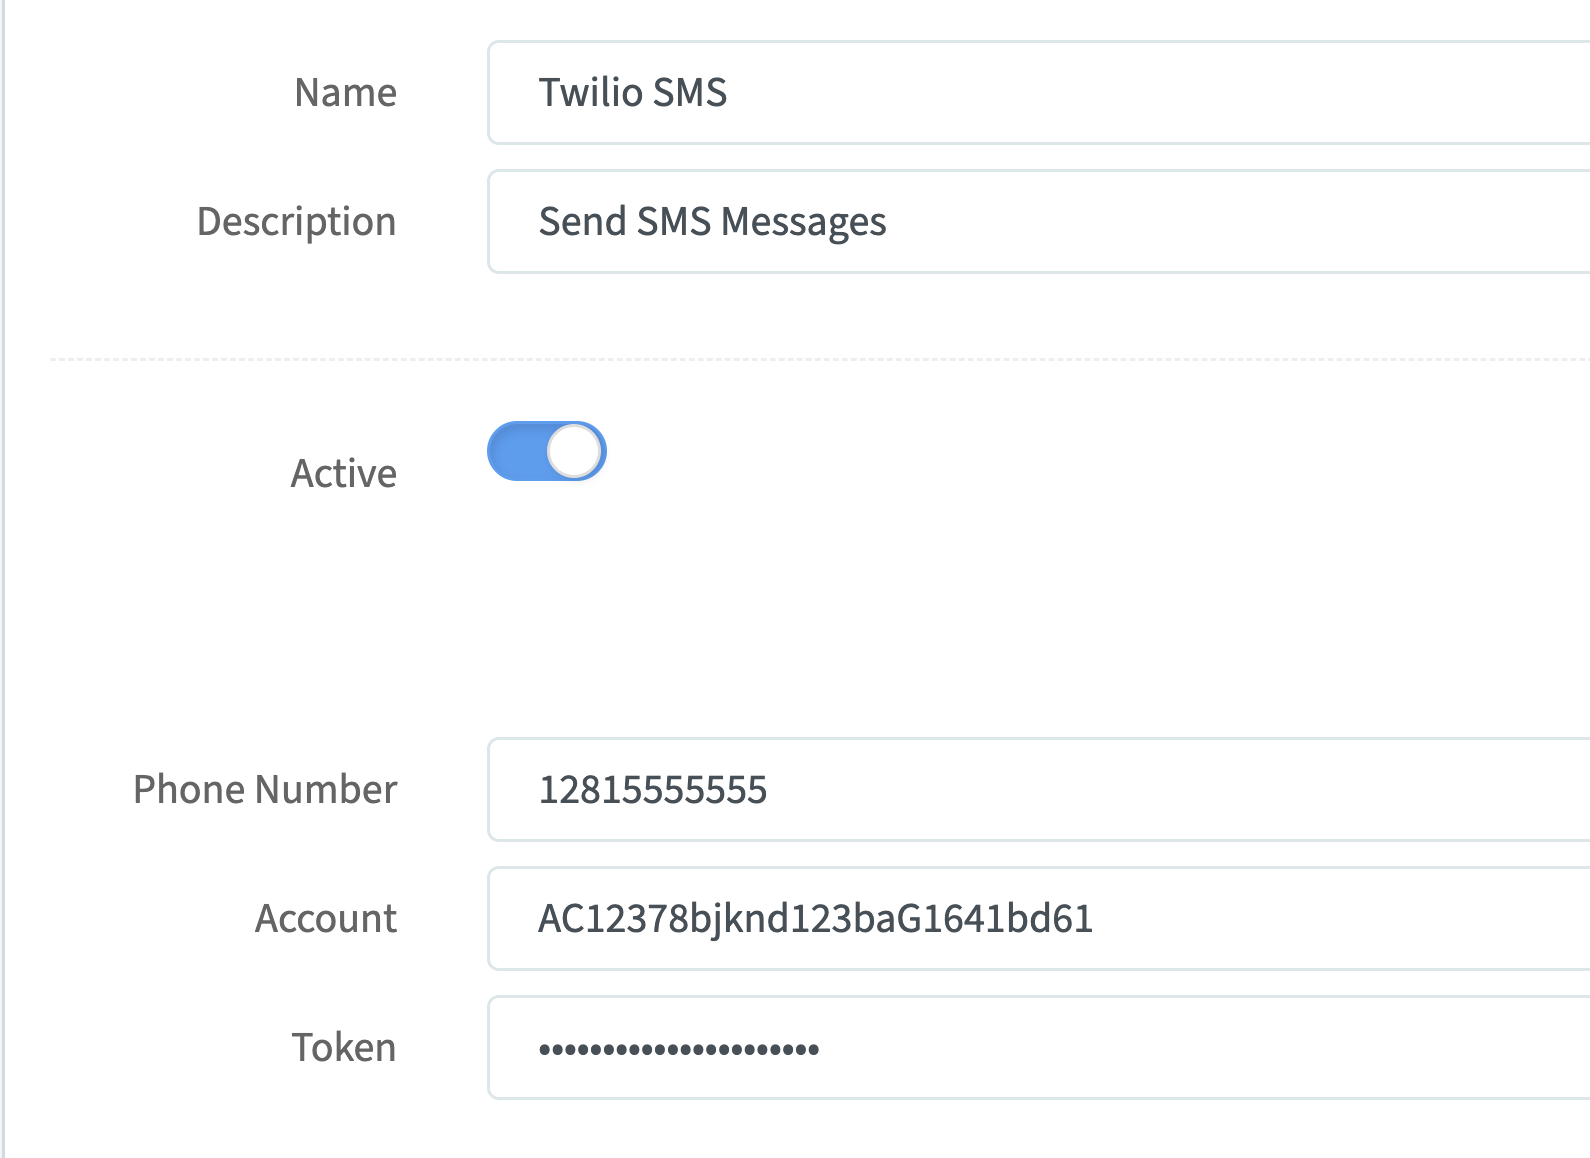The width and height of the screenshot is (1590, 1158).
Task: Toggle the Active switch off
Action: [547, 451]
